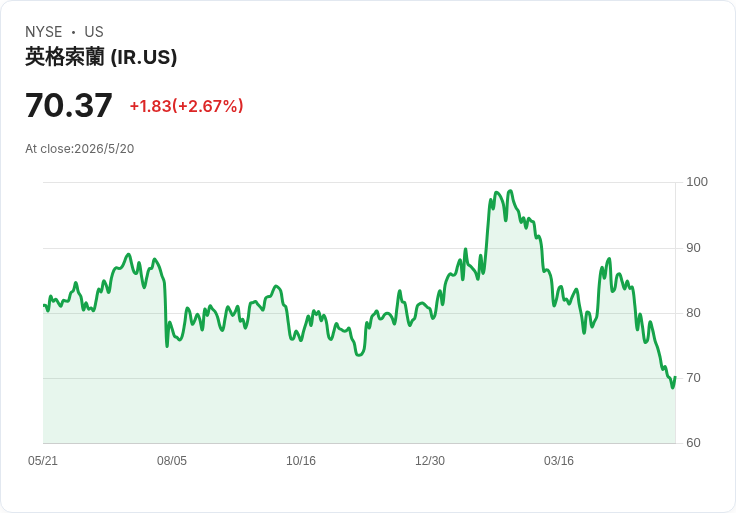
Task: Click the 08/05 date axis label
Action: pos(172,461)
